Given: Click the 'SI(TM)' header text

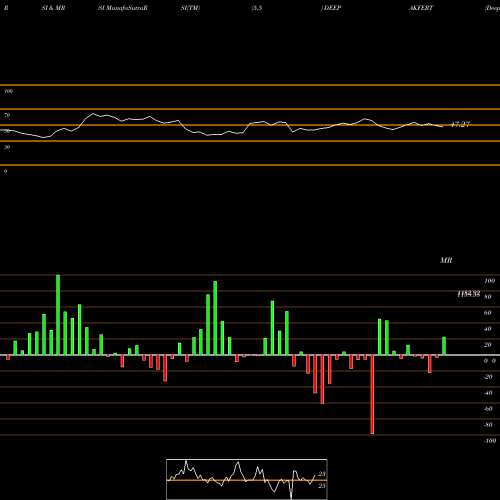Looking at the screenshot, I should point(190,8).
